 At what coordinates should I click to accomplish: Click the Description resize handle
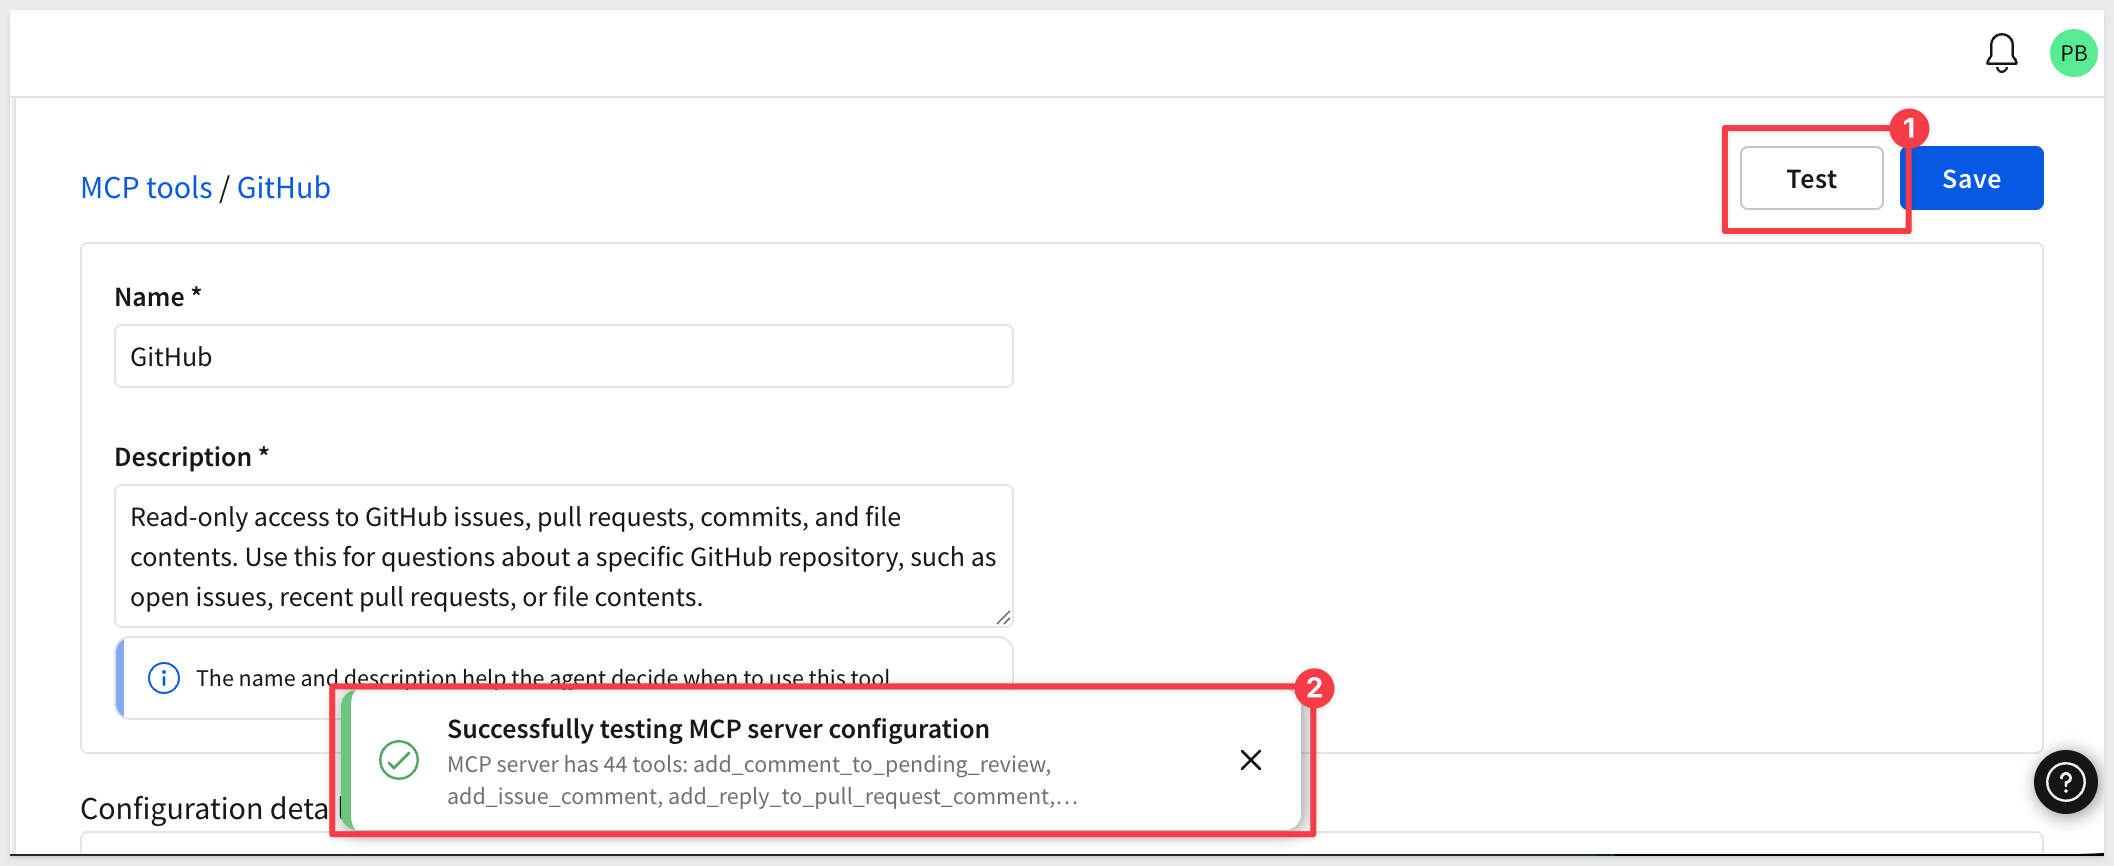coord(1003,617)
